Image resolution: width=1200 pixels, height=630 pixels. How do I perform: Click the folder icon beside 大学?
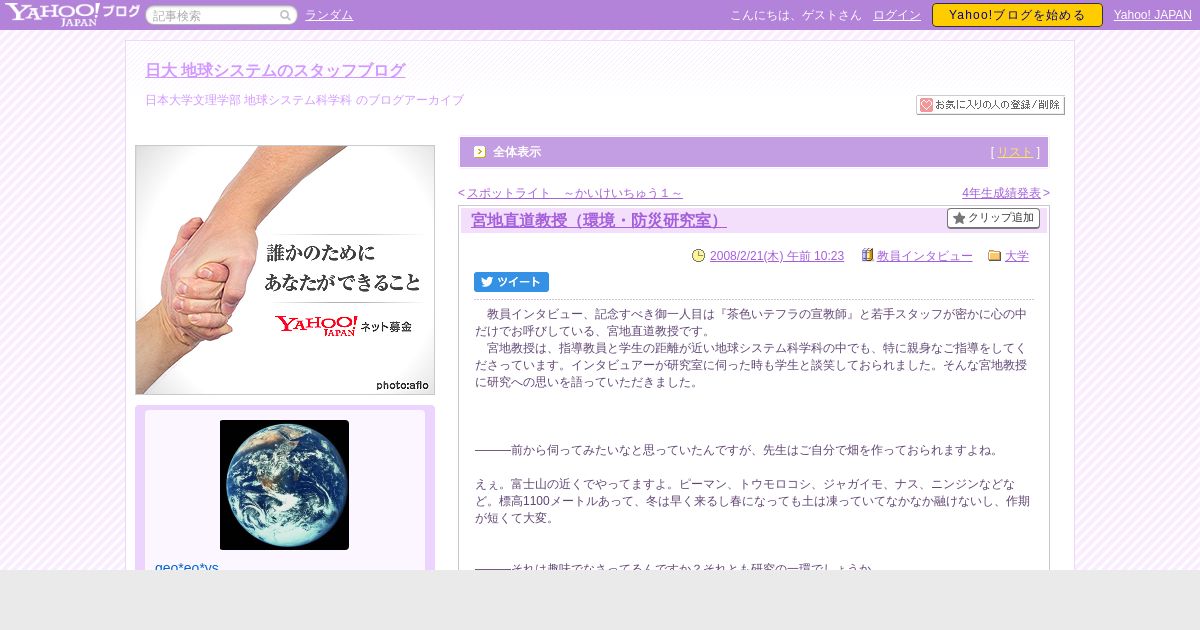(x=994, y=256)
